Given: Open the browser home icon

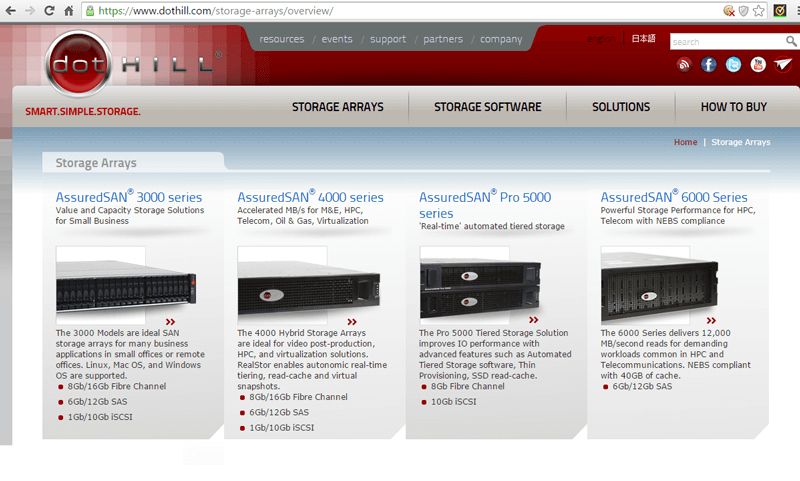Looking at the screenshot, I should point(68,10).
